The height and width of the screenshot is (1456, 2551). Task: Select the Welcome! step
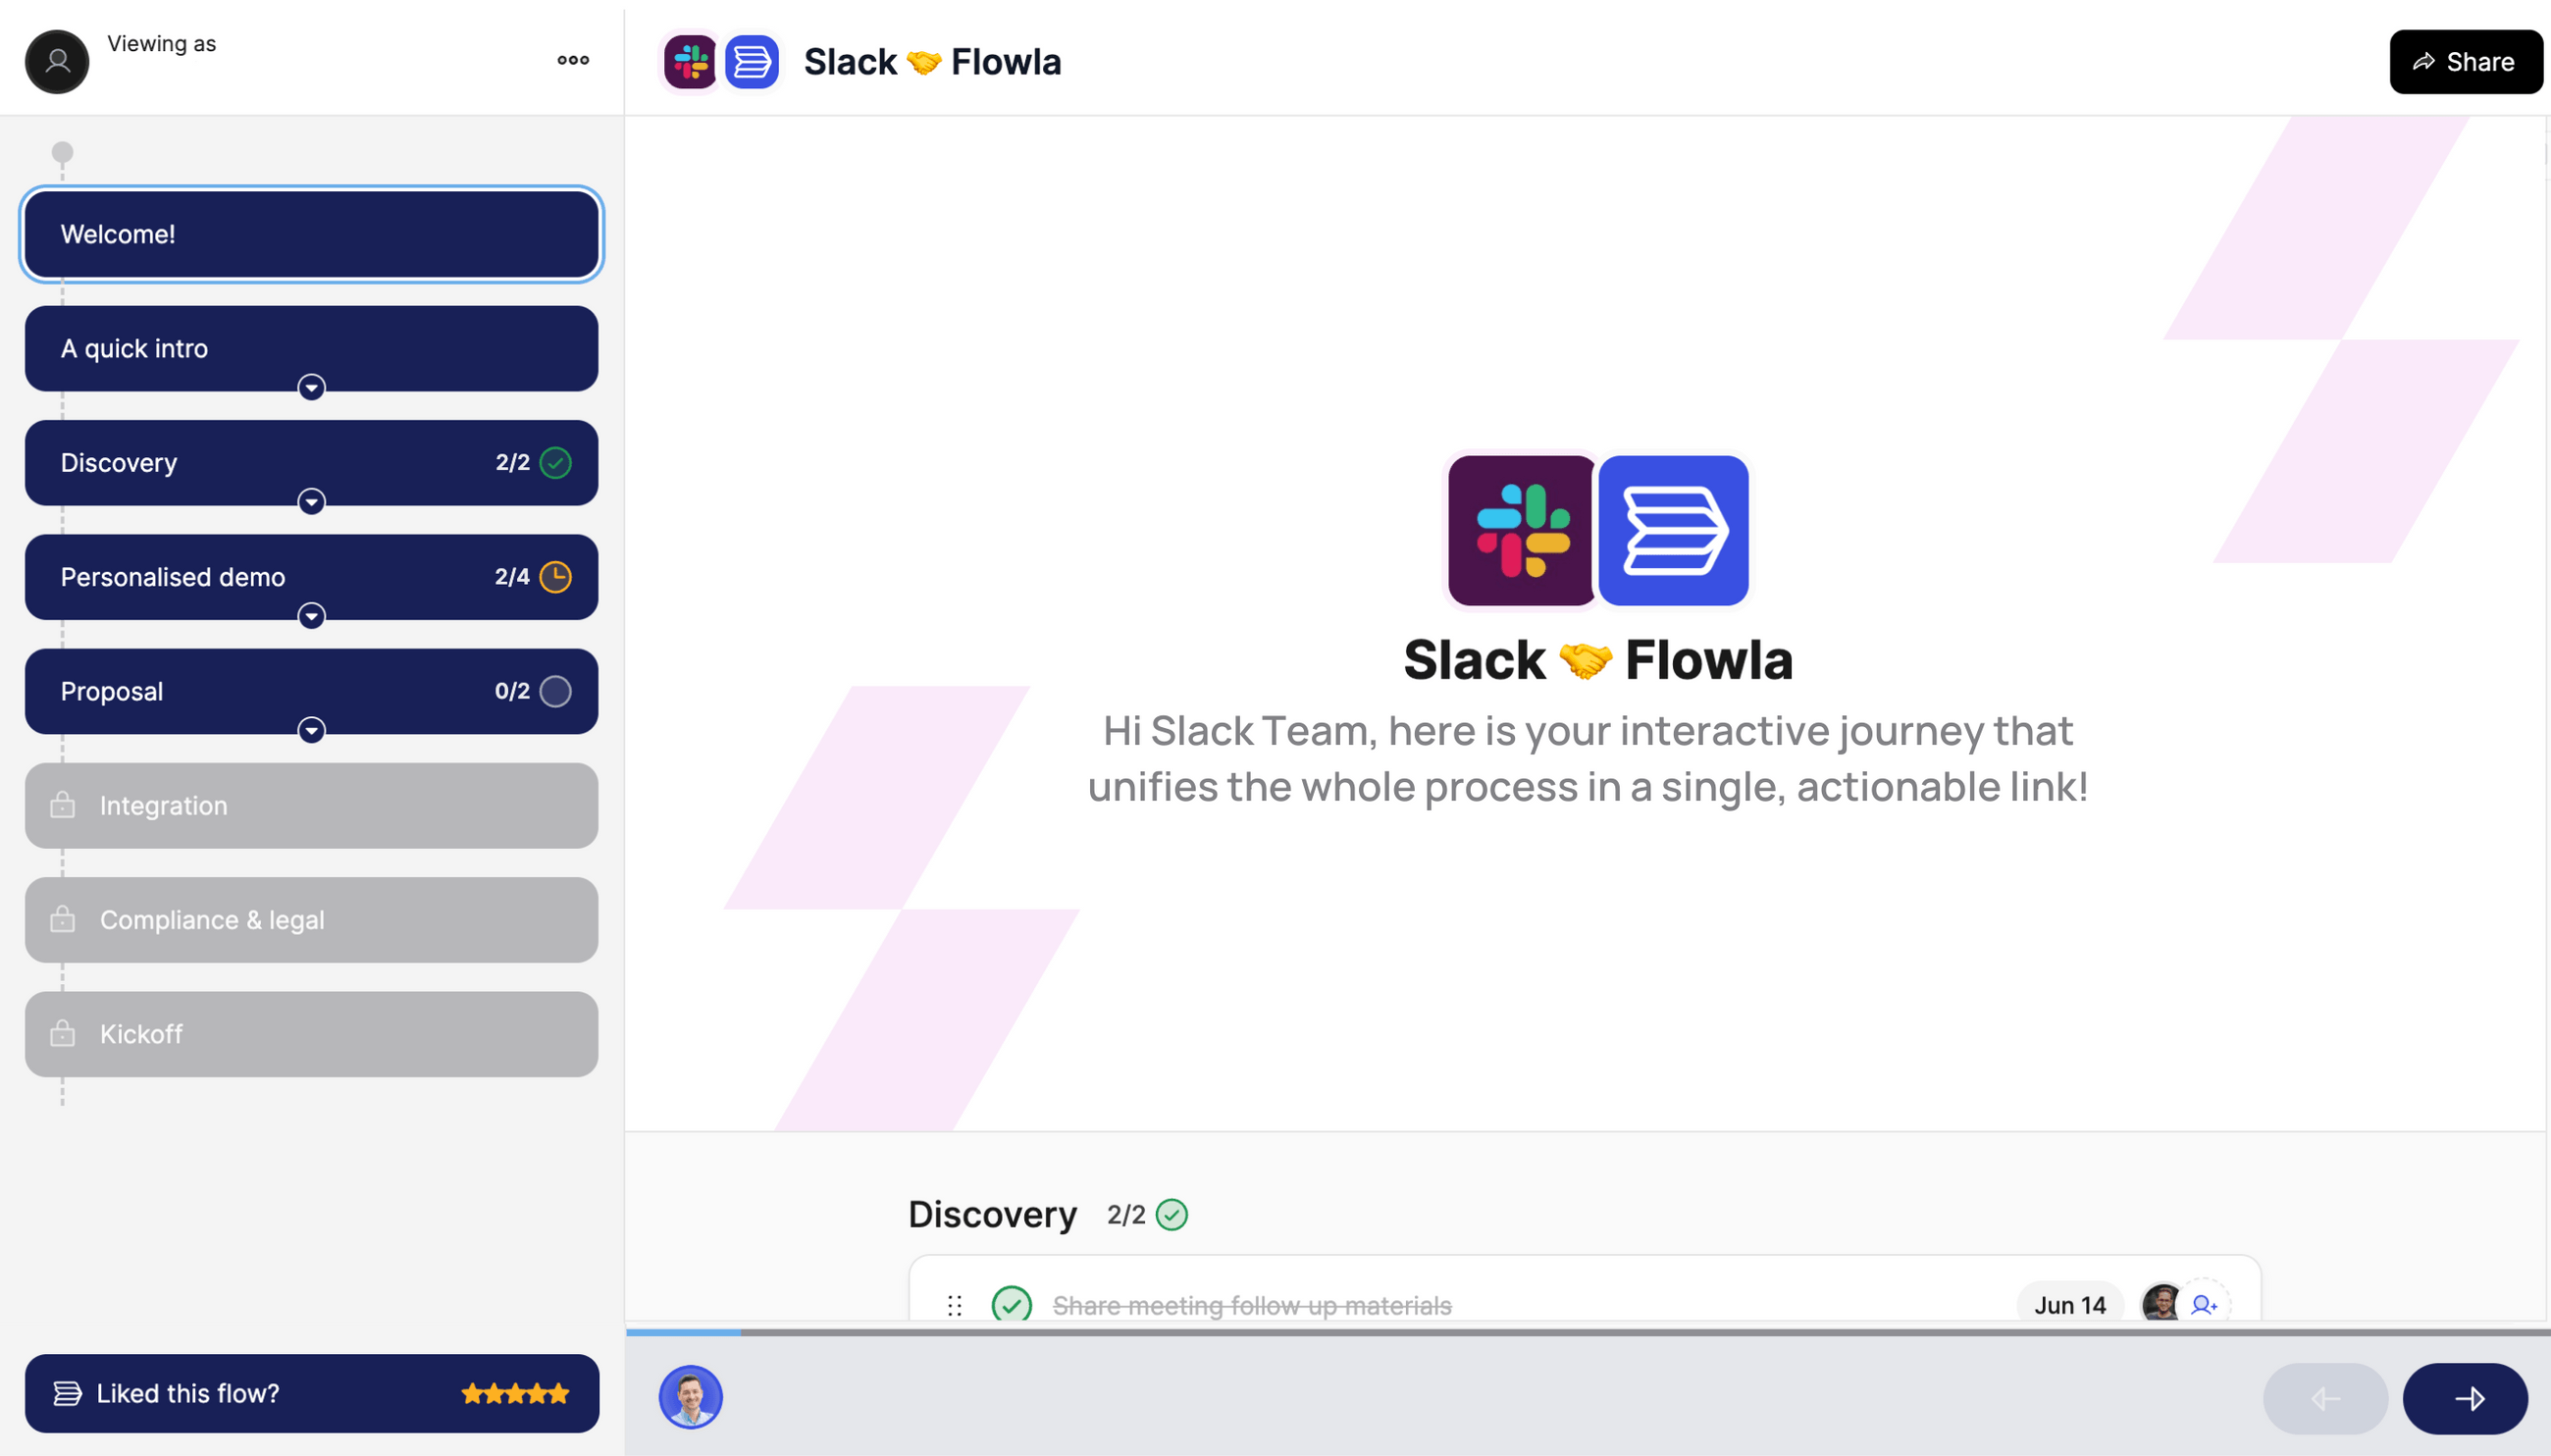pos(311,234)
